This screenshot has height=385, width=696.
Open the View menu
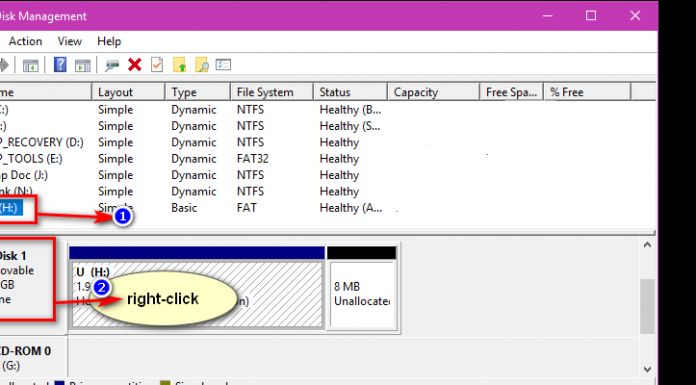click(x=70, y=41)
